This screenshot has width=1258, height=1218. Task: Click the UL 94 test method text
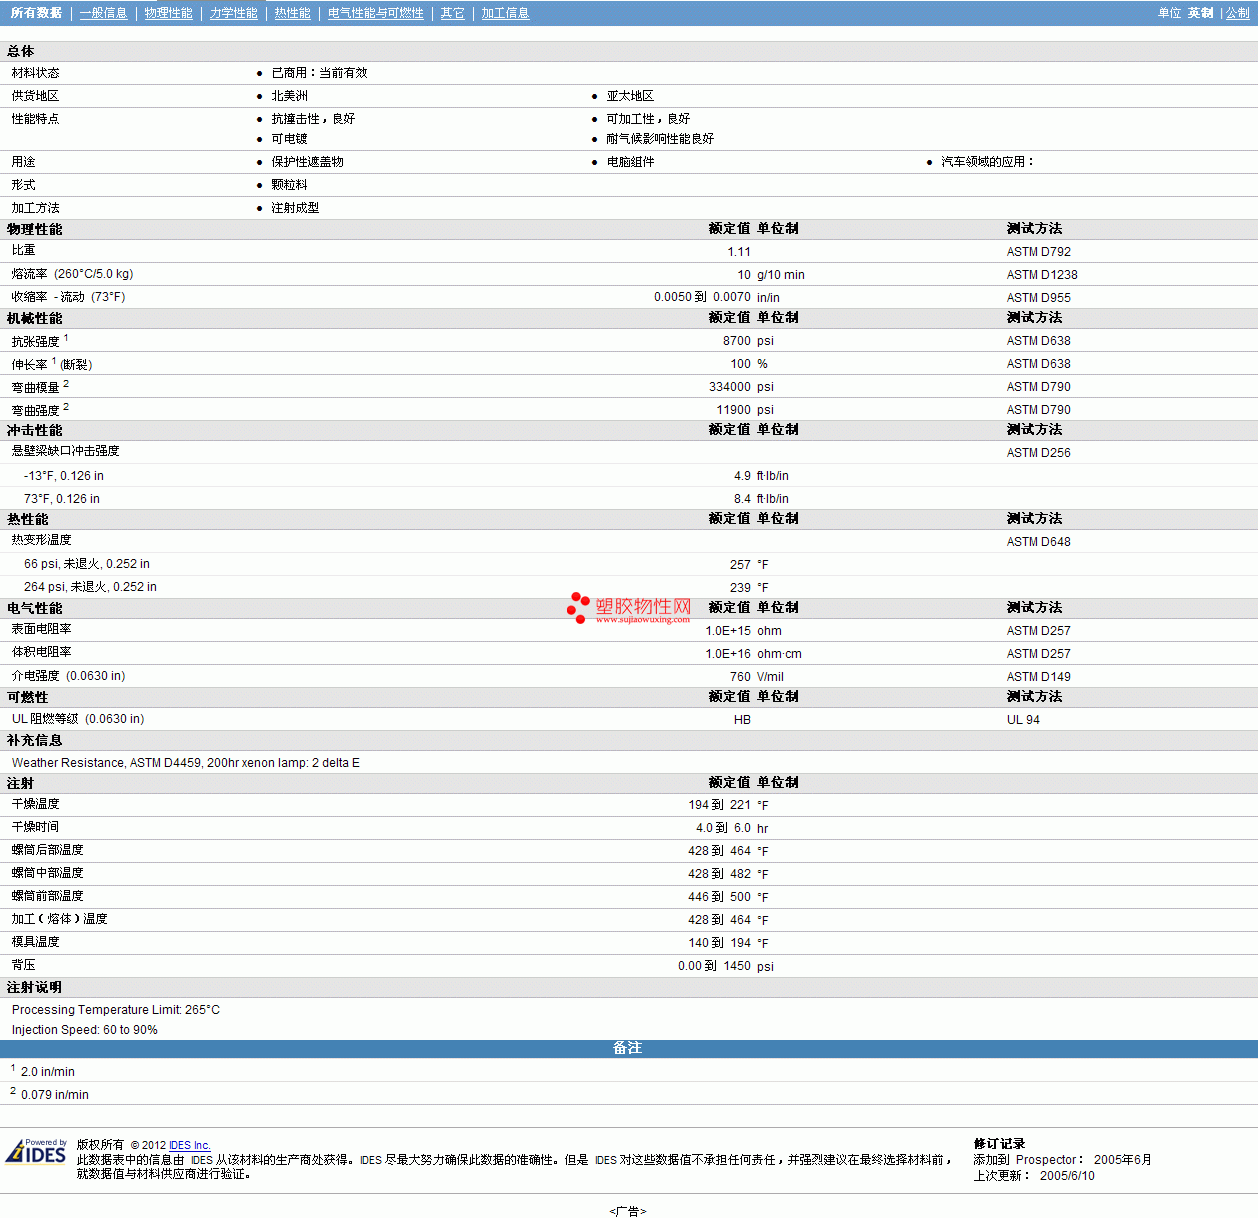pyautogui.click(x=1023, y=720)
